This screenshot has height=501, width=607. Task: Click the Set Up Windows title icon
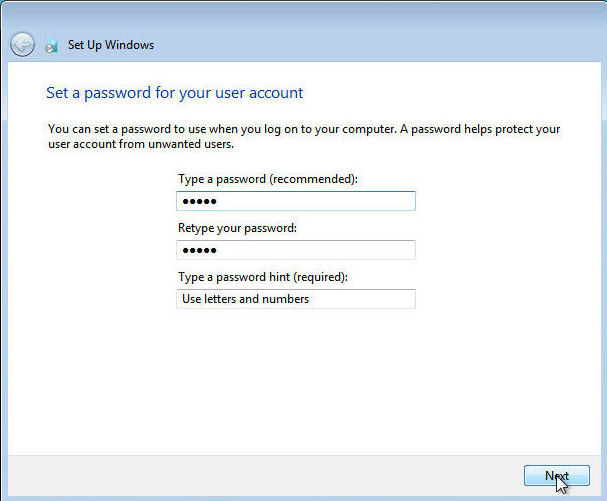coord(51,45)
